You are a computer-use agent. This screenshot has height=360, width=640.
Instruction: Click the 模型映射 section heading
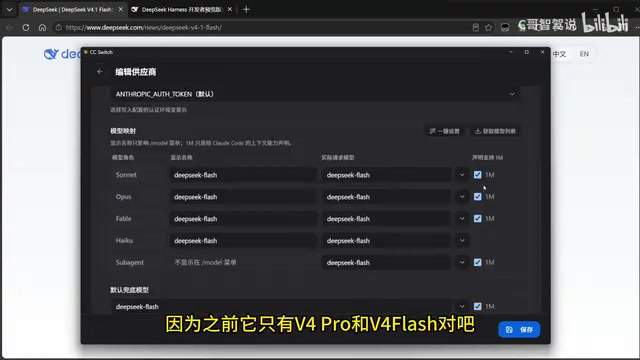click(x=123, y=131)
